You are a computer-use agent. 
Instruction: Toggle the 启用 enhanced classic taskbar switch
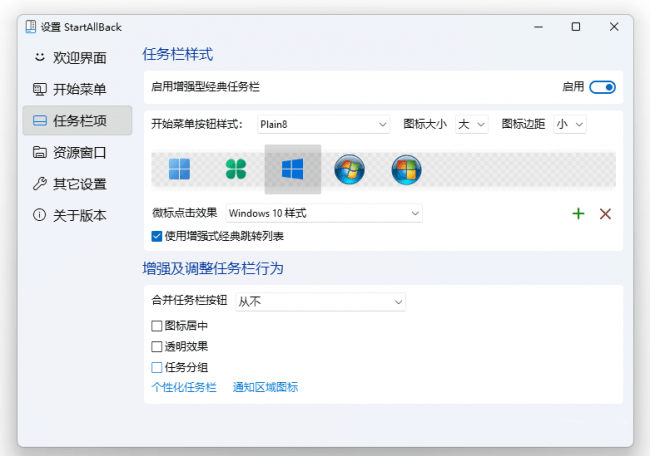[x=602, y=87]
